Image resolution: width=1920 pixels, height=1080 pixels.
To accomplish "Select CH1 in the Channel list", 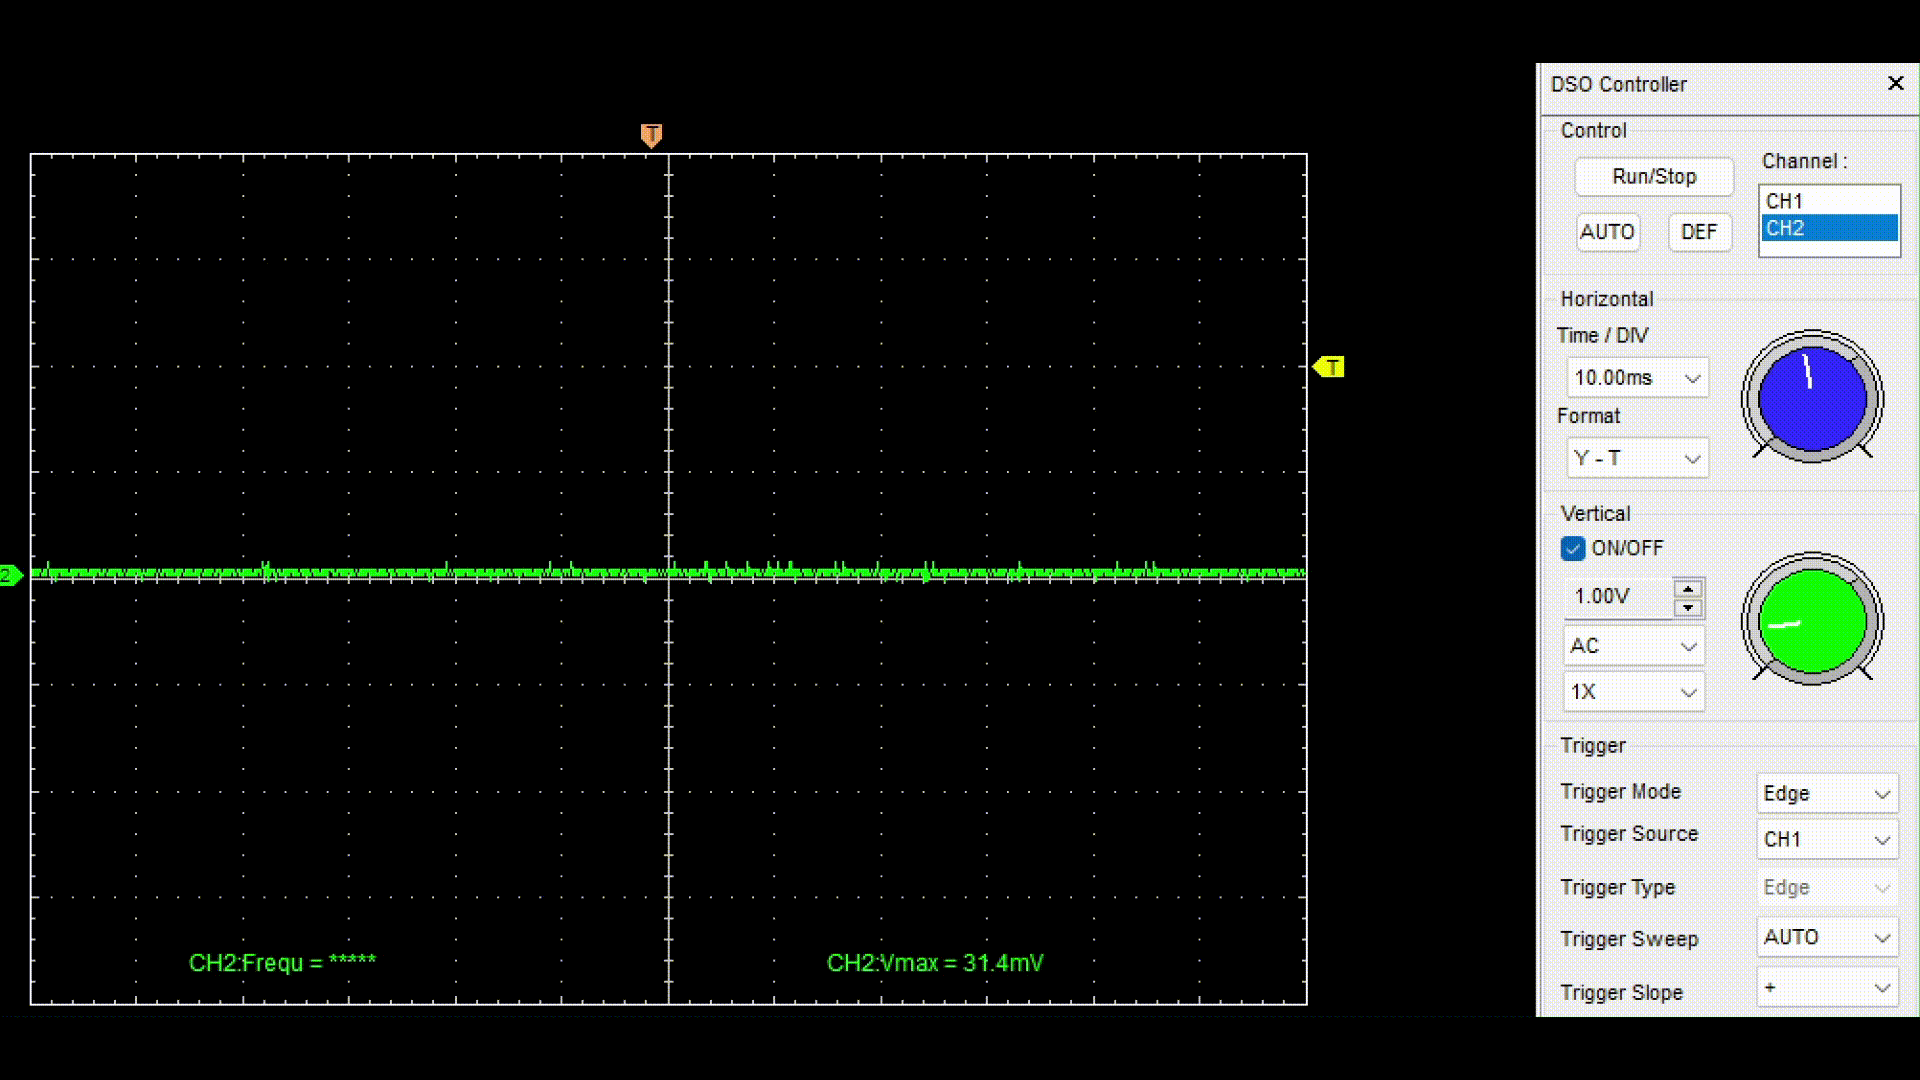I will point(1828,201).
